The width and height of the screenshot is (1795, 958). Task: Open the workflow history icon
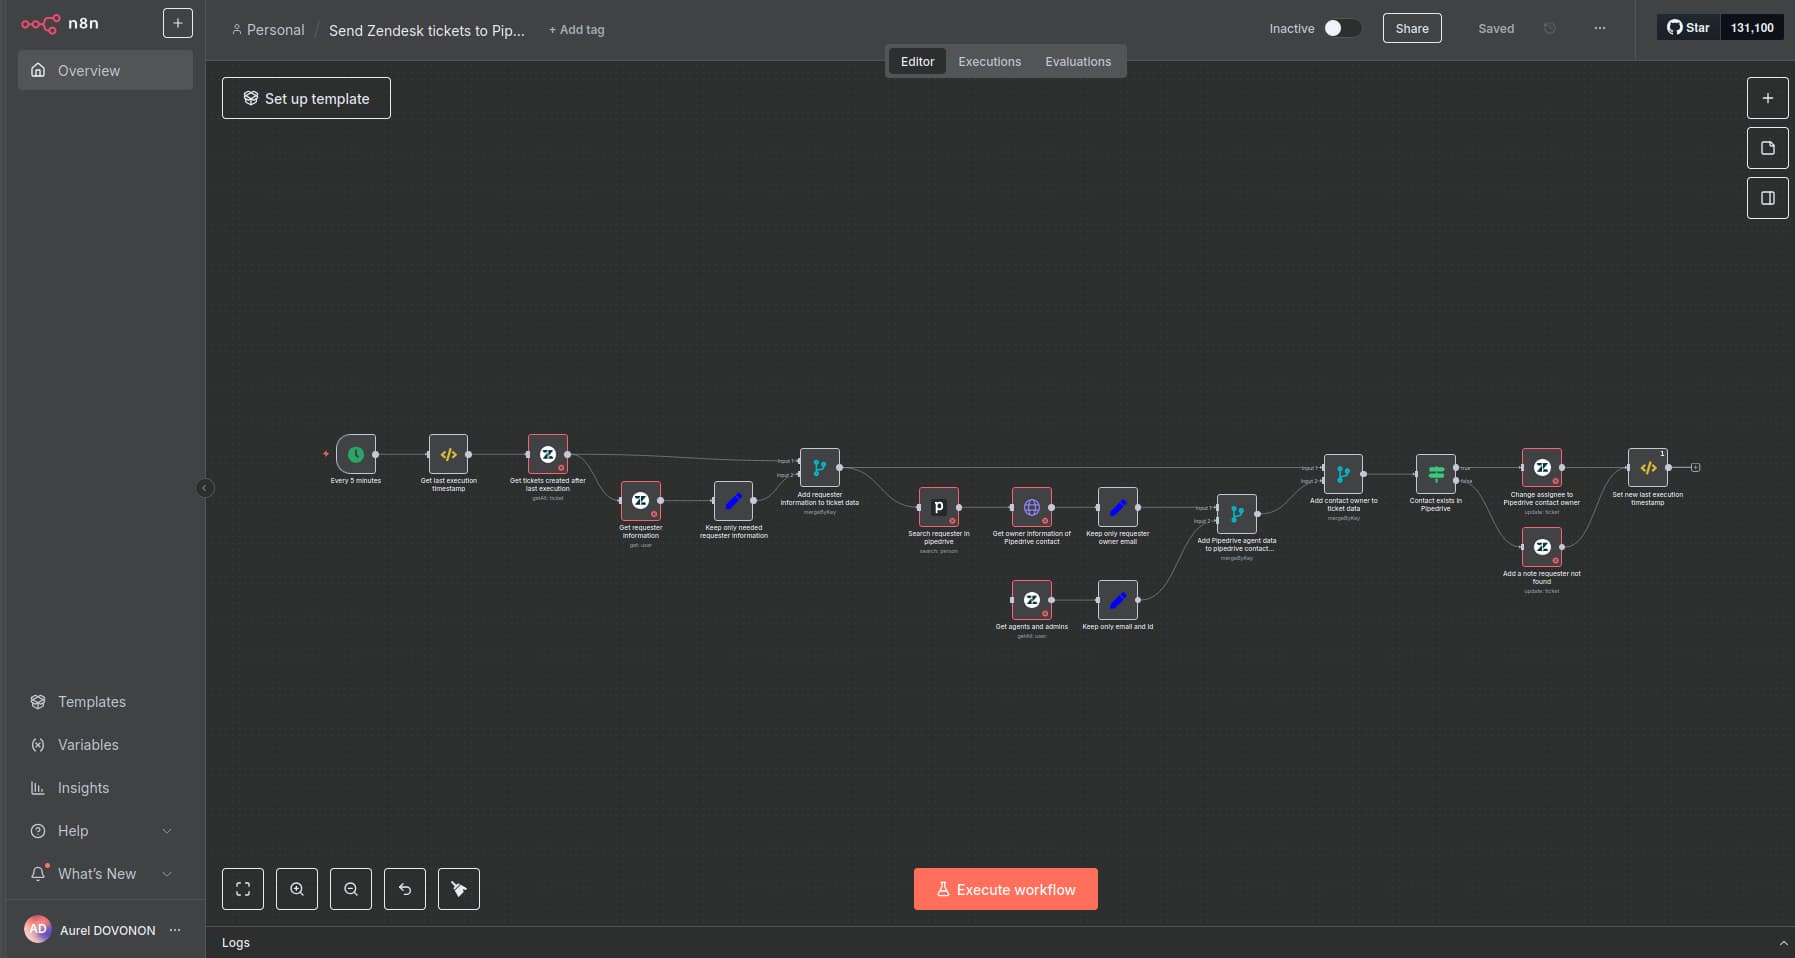[x=1550, y=28]
